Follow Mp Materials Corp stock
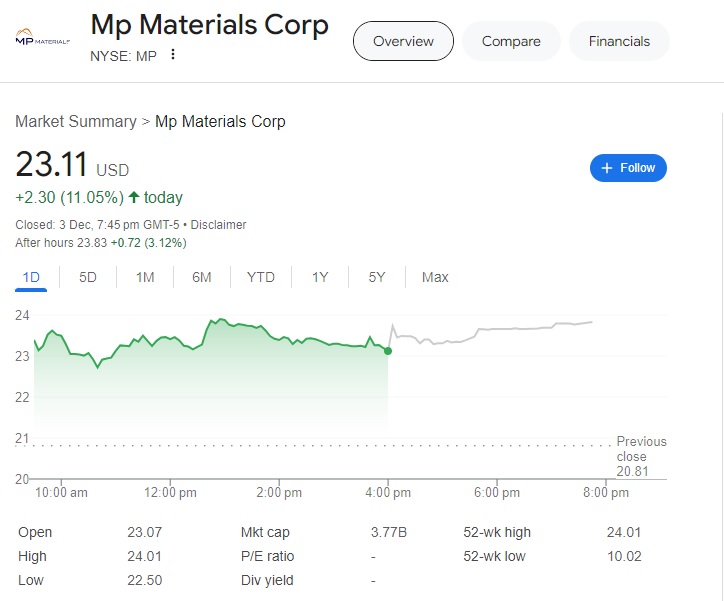The height and width of the screenshot is (601, 724). click(x=628, y=168)
